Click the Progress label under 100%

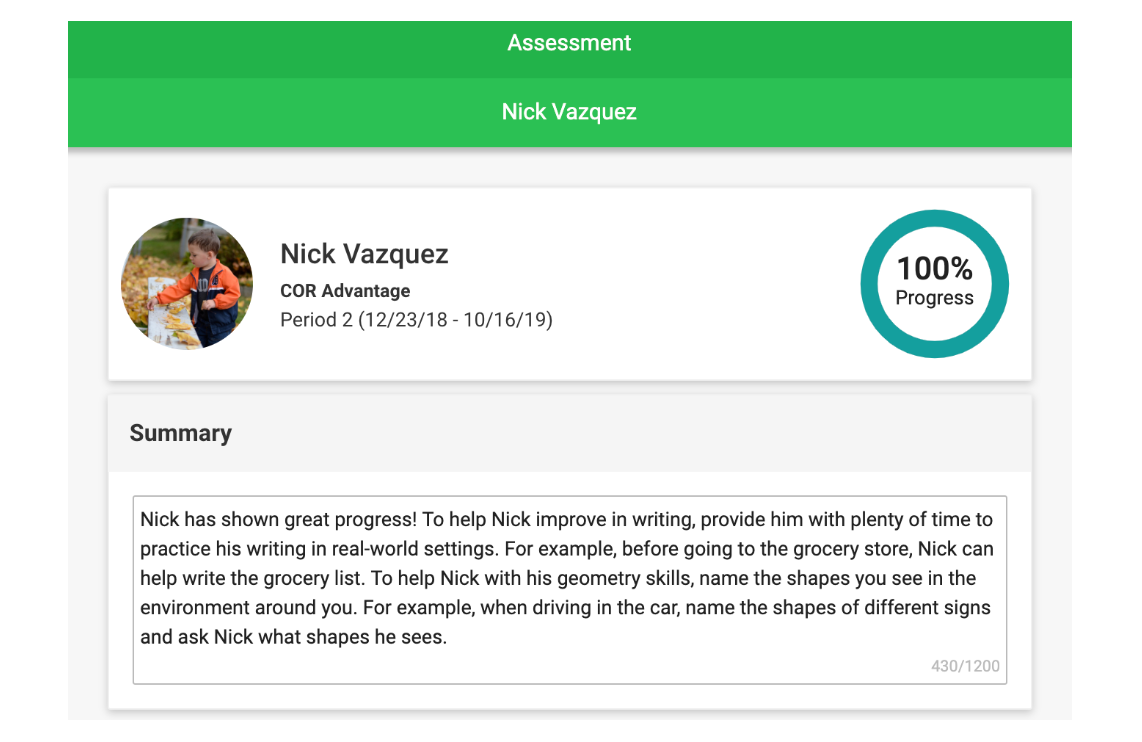coord(934,298)
